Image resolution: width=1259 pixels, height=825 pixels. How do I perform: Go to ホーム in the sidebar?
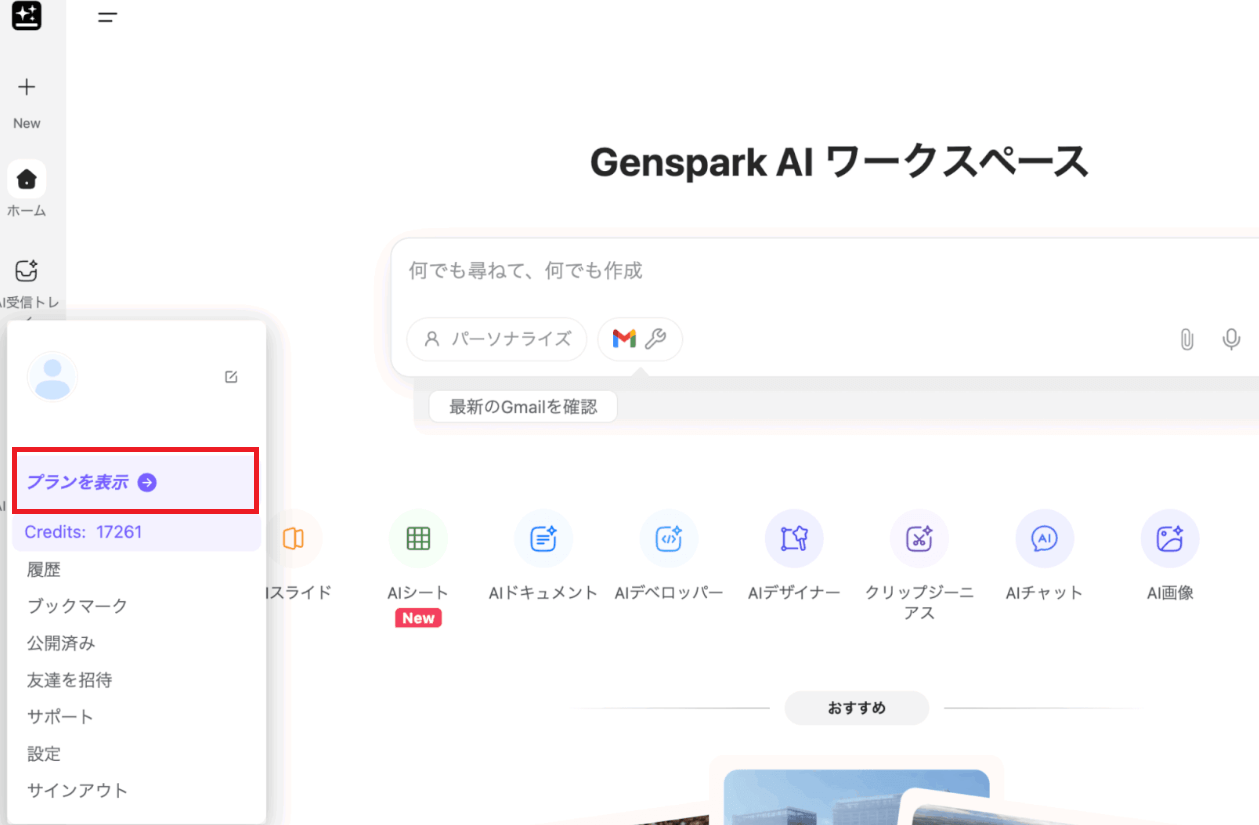tap(27, 180)
